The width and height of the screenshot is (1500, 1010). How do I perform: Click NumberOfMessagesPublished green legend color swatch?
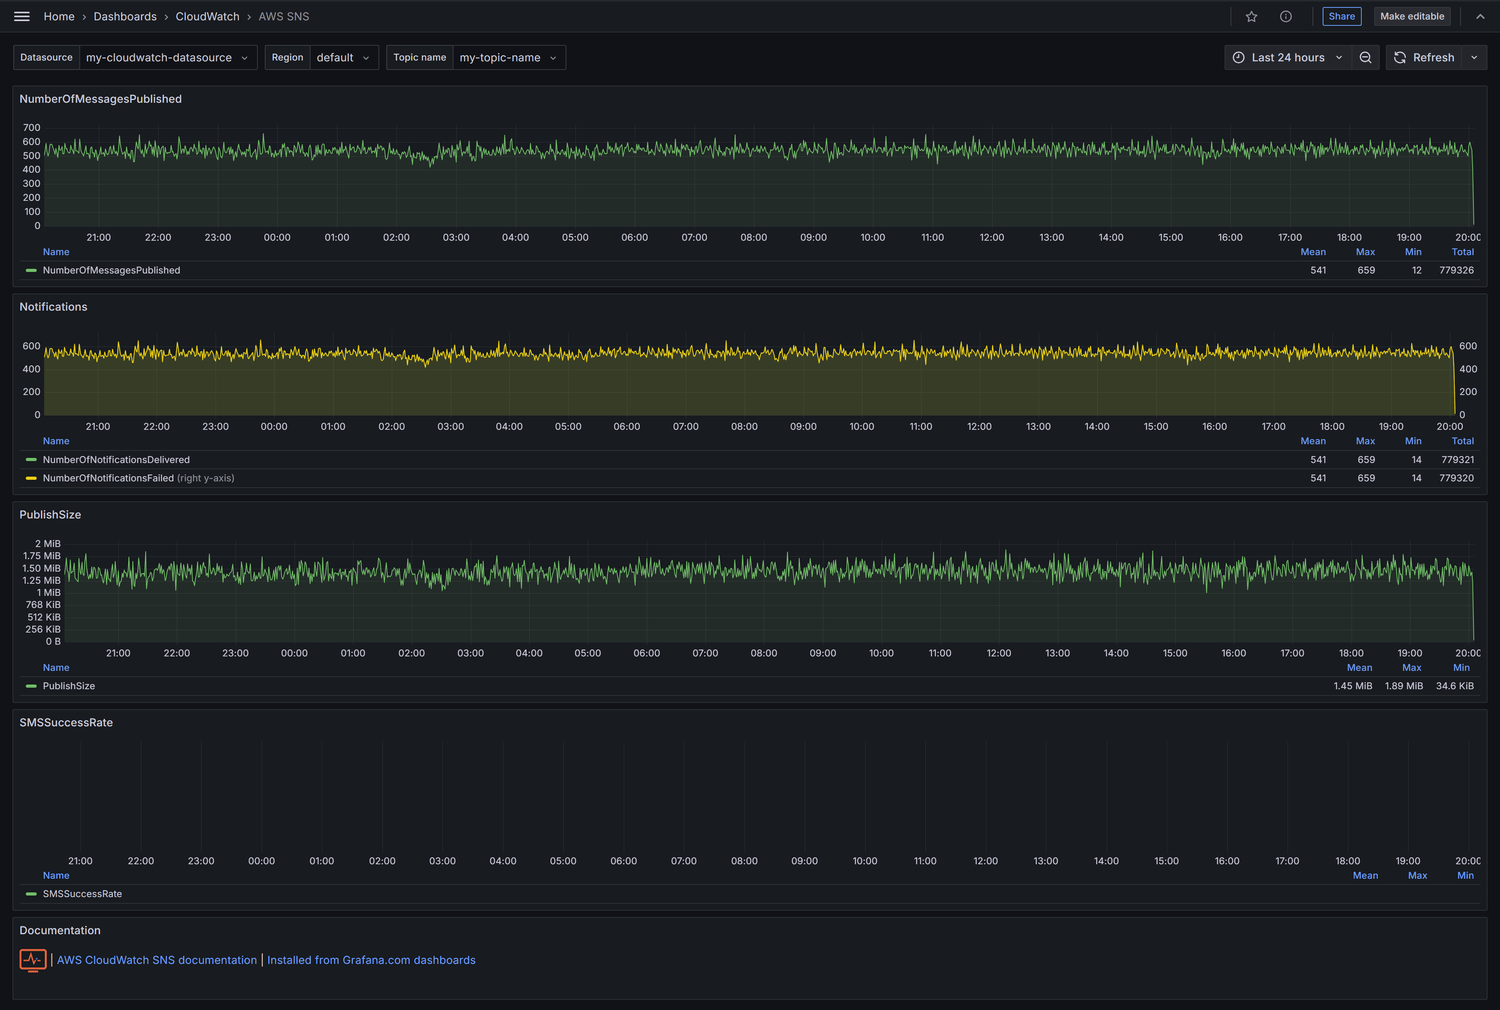31,270
